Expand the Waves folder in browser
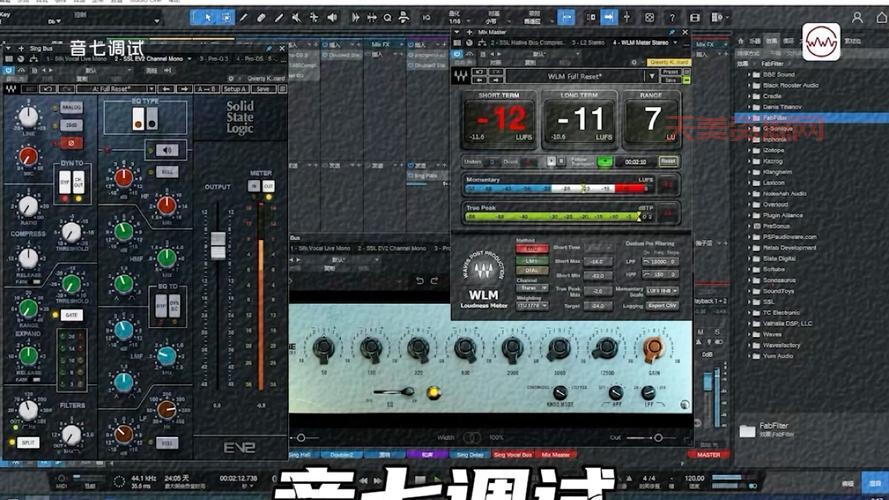The height and width of the screenshot is (500, 889). [748, 334]
